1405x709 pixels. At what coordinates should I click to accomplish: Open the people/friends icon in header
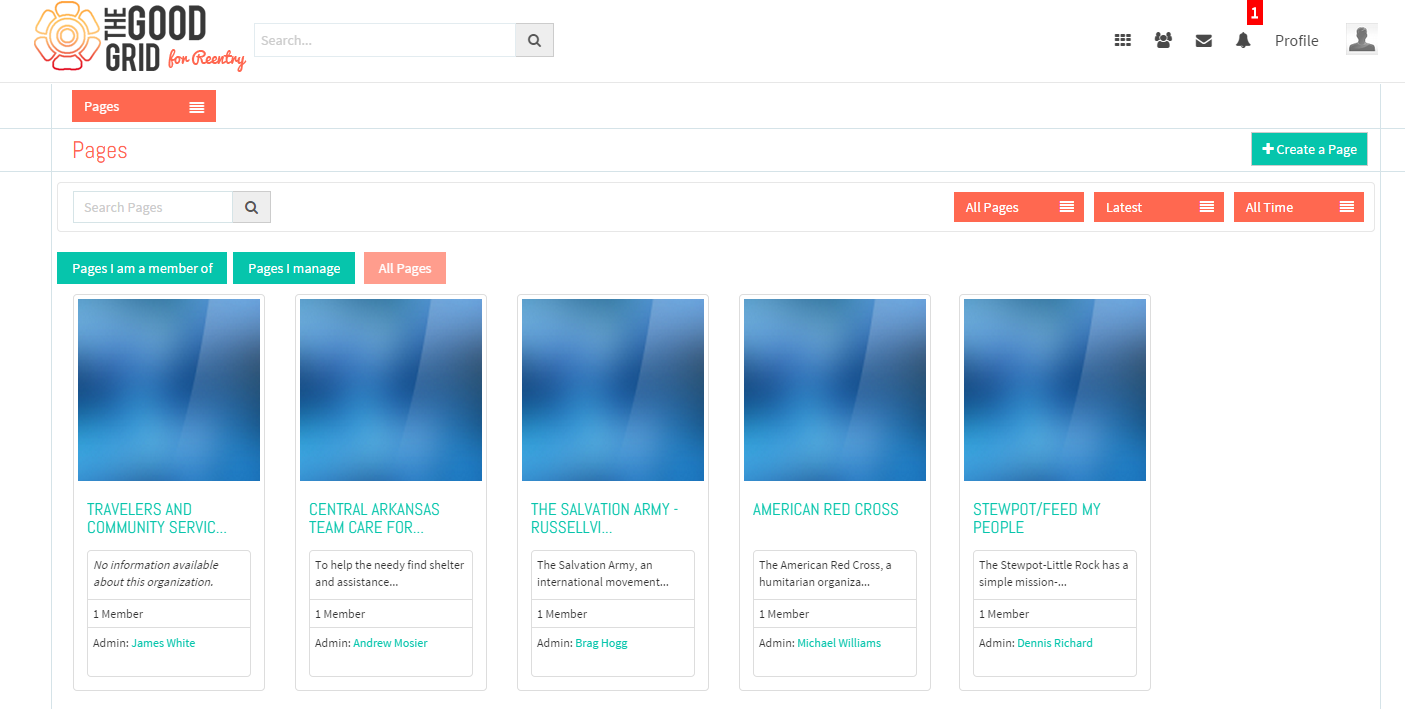click(x=1163, y=41)
